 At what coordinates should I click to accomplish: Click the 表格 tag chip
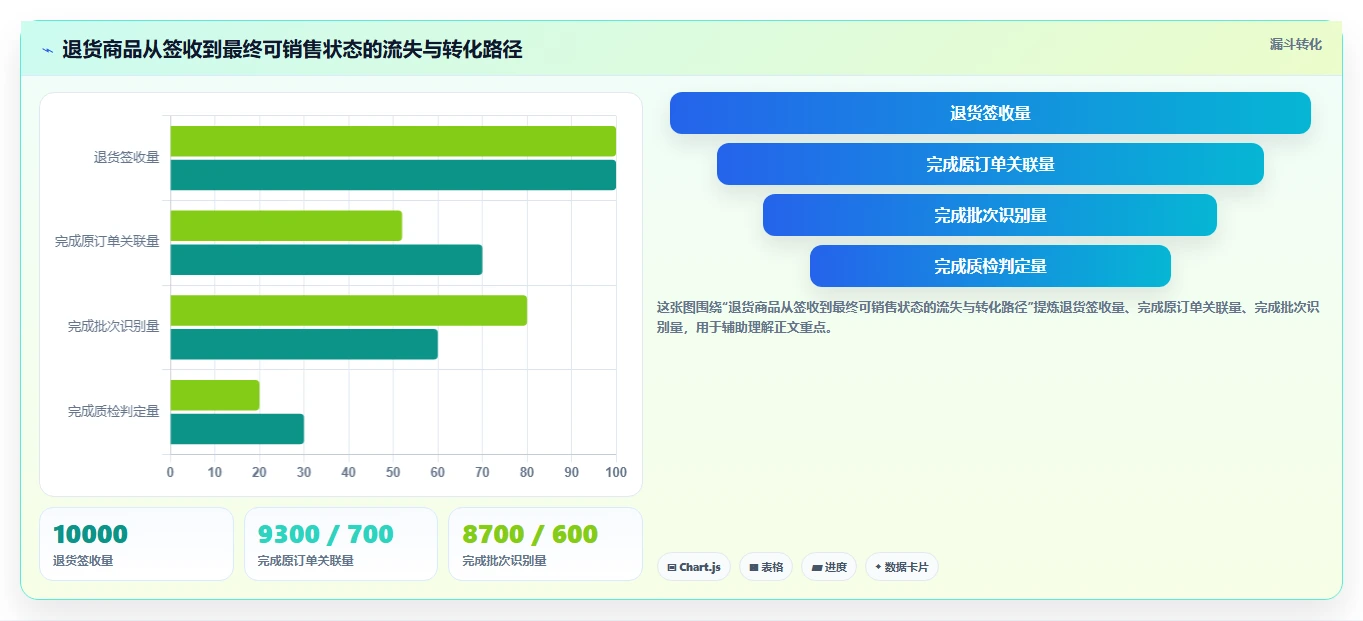766,567
